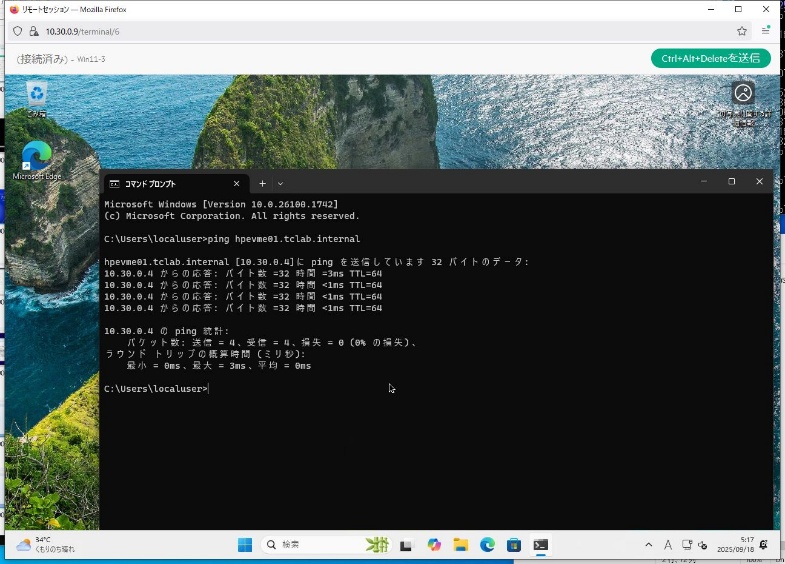The width and height of the screenshot is (785, 564).
Task: Open the Windows Start menu
Action: coord(245,545)
